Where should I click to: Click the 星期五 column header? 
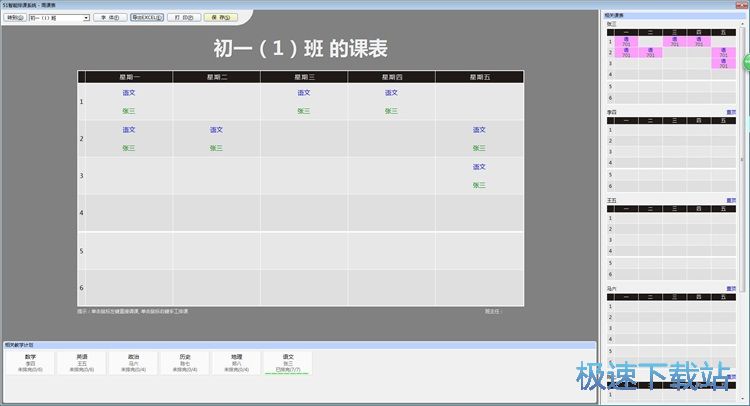[x=480, y=77]
